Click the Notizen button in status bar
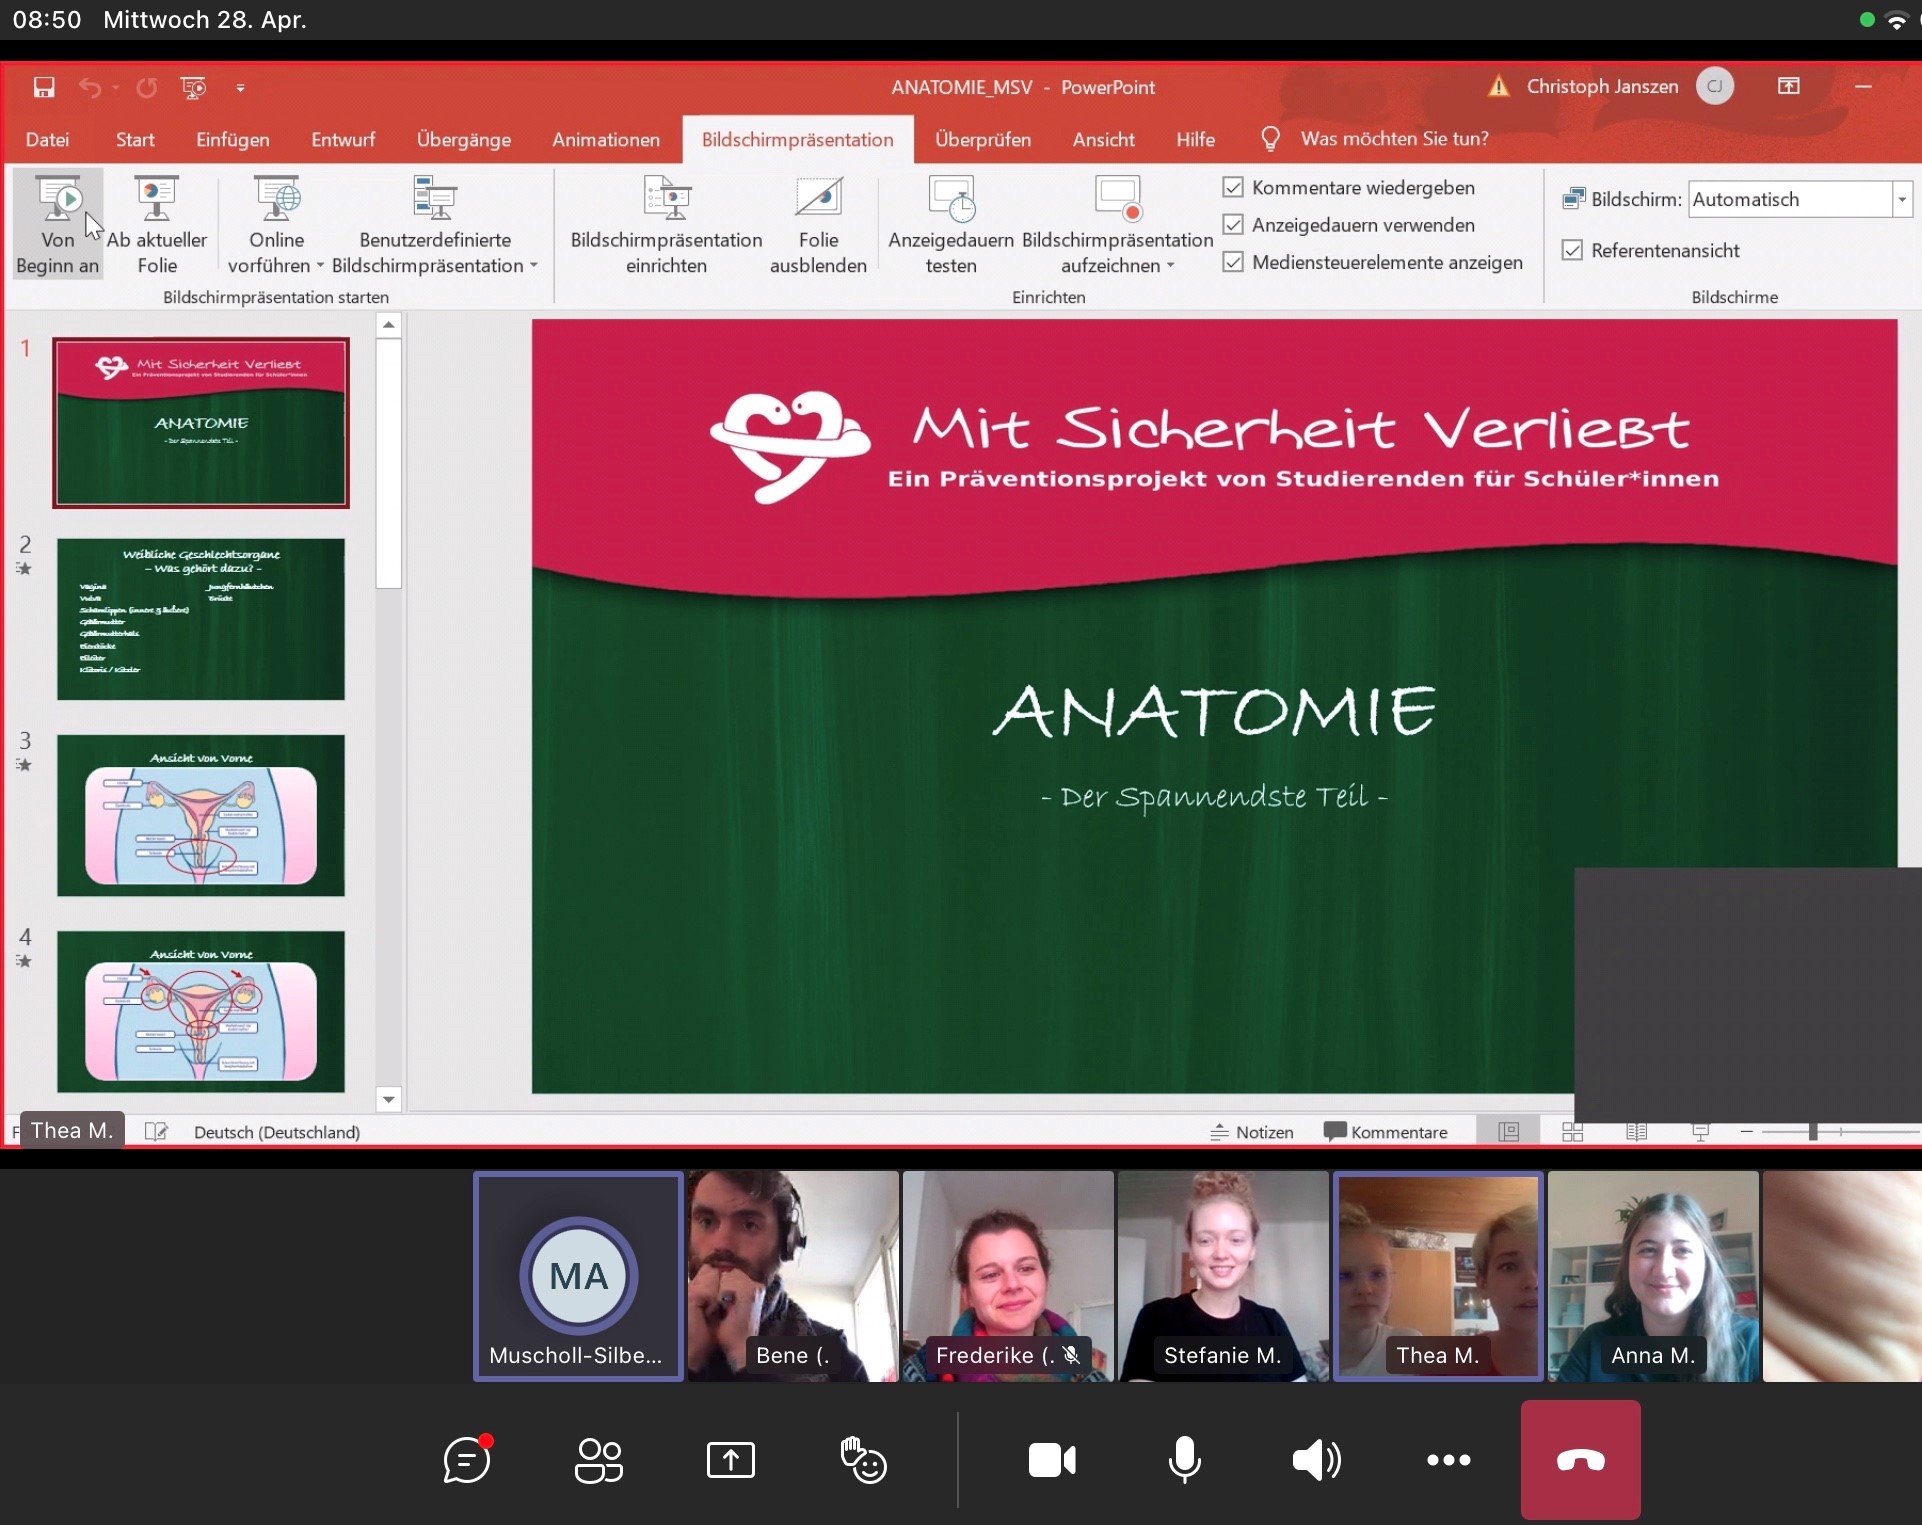1922x1525 pixels. pyautogui.click(x=1252, y=1132)
